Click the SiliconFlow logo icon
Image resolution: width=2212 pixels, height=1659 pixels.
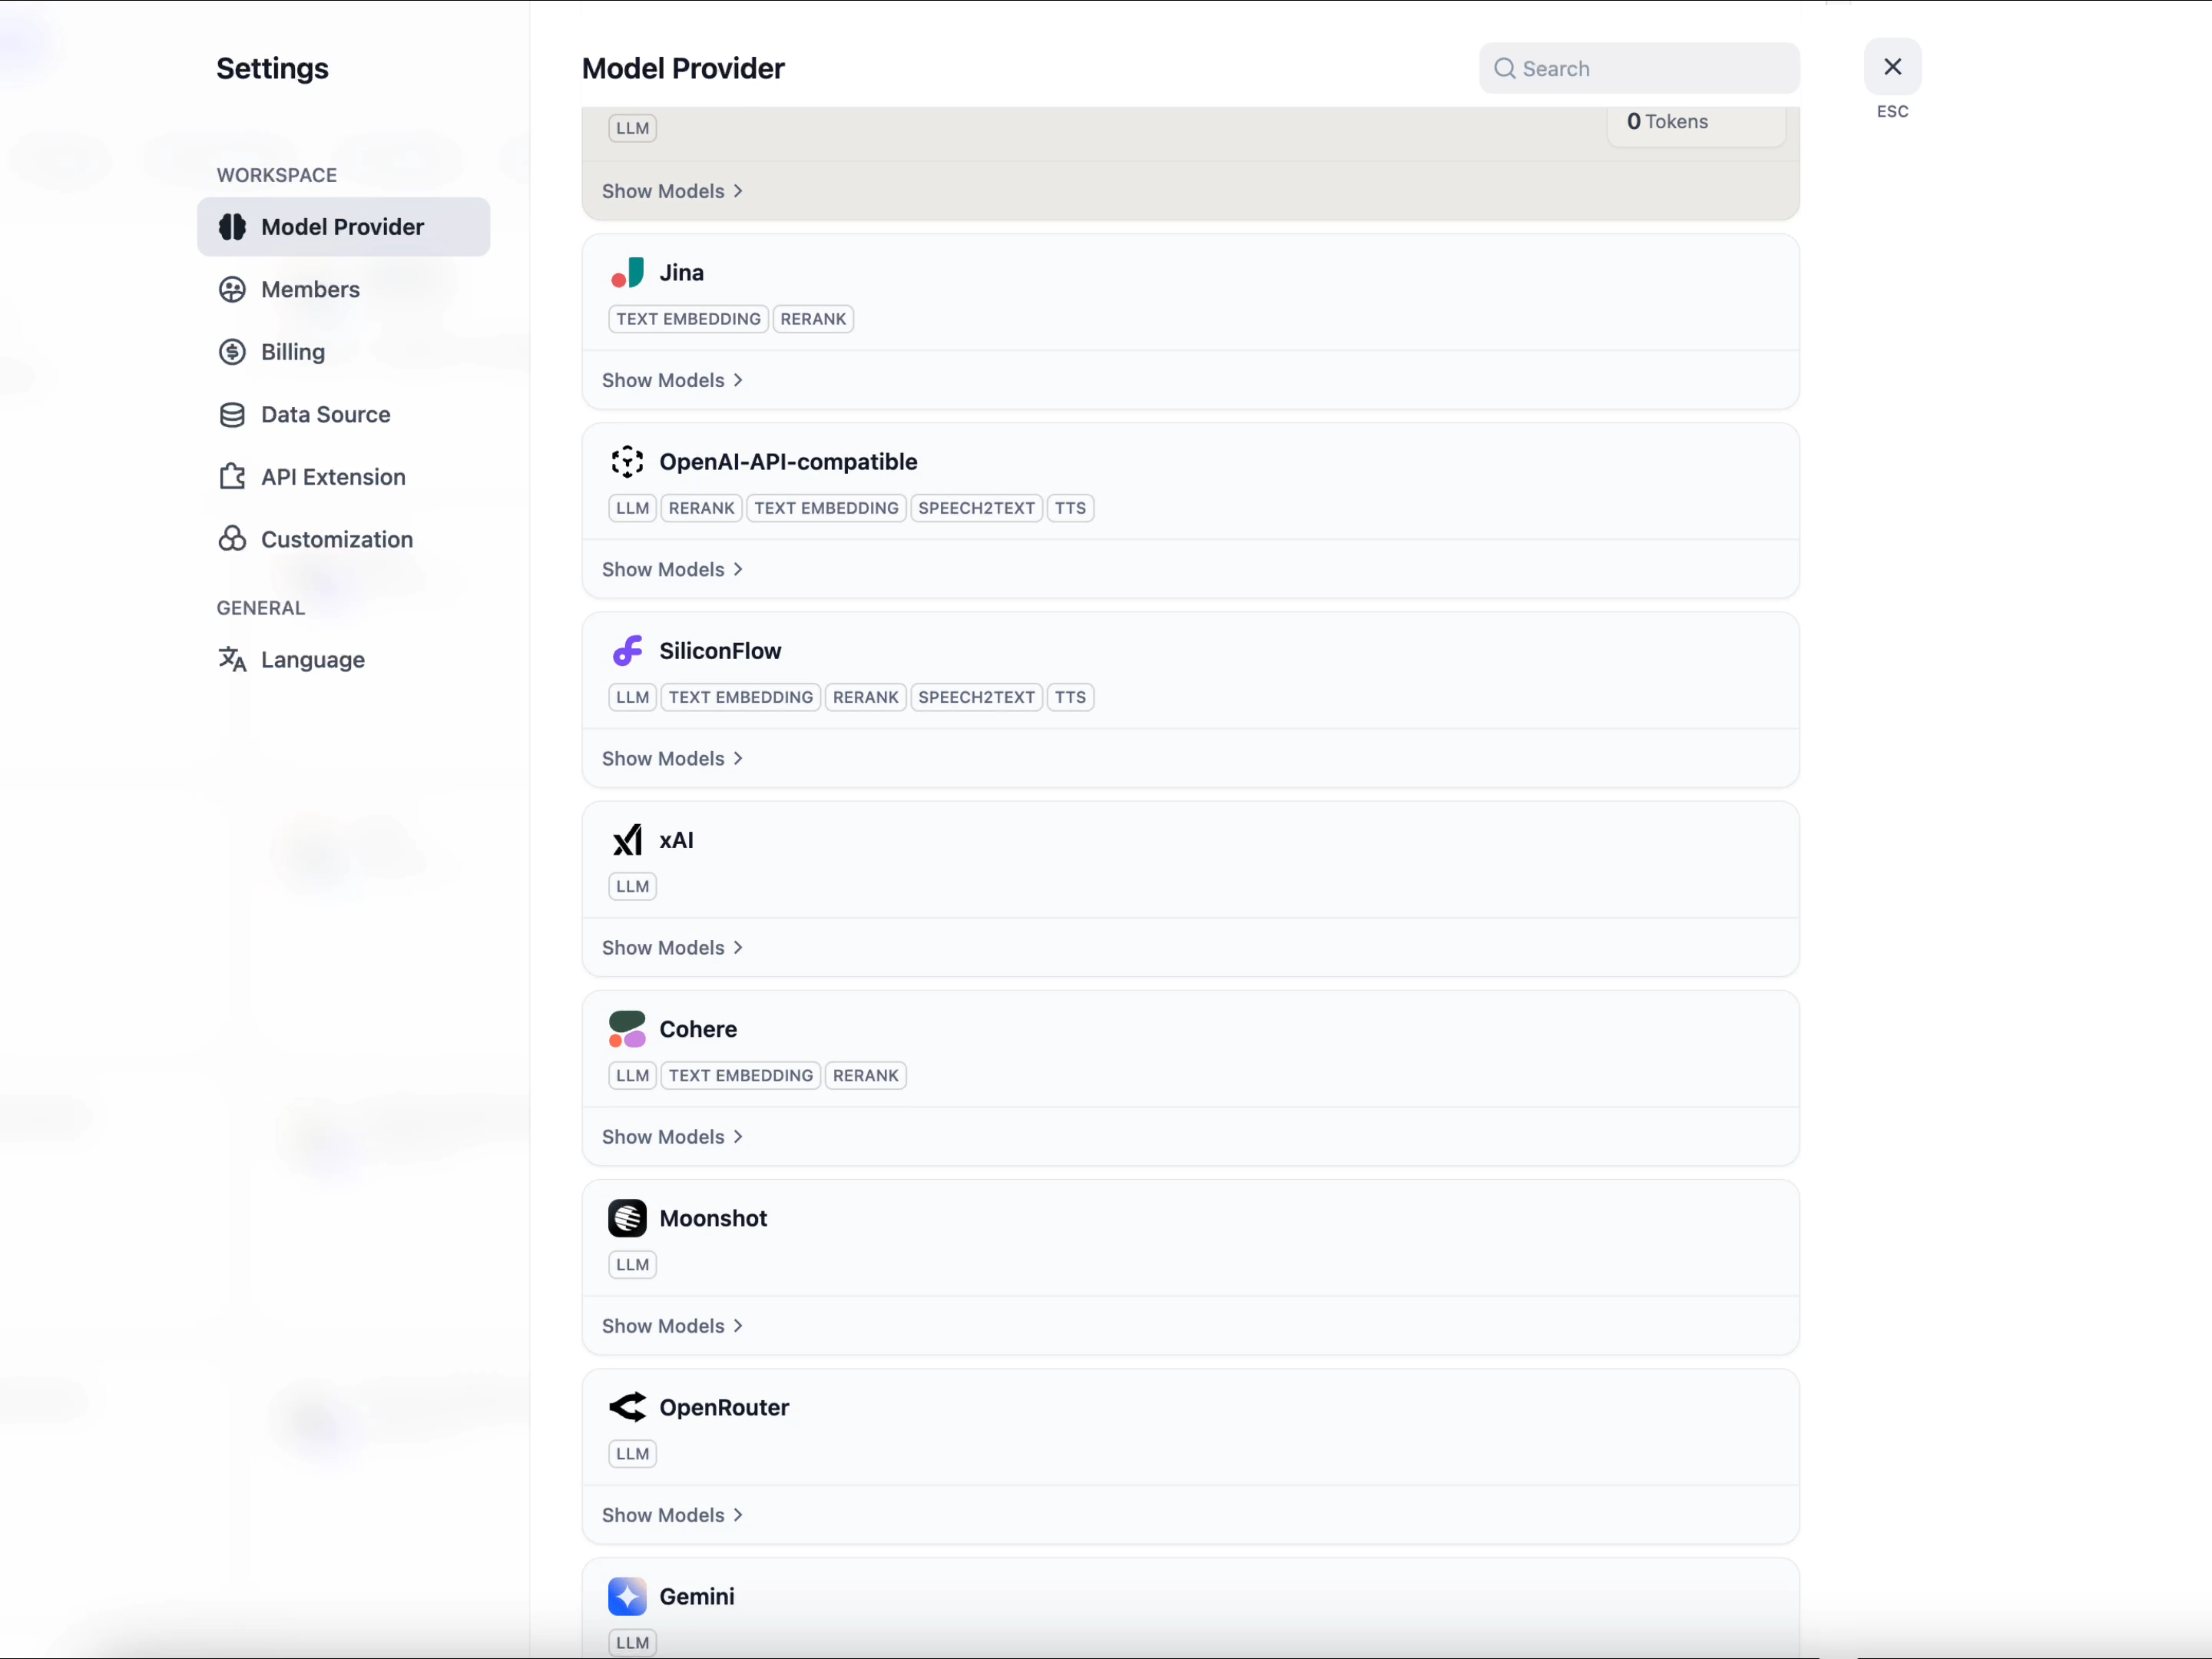[627, 651]
